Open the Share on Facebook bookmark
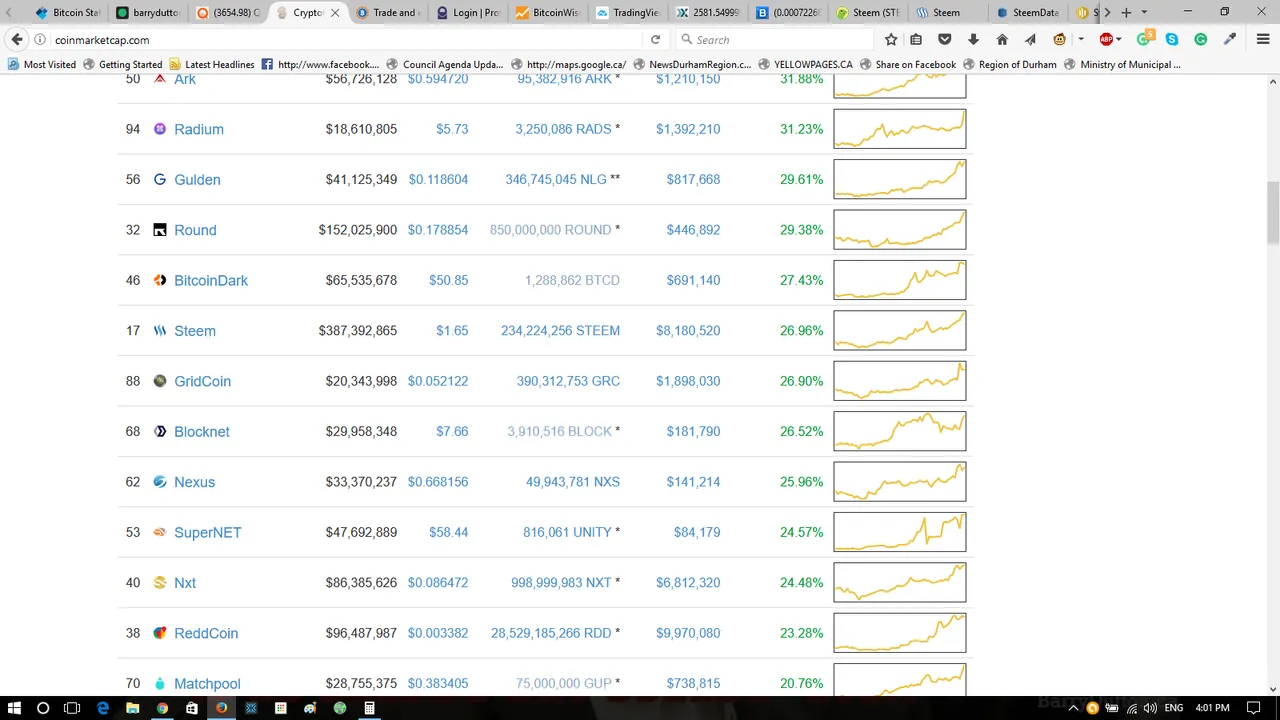The height and width of the screenshot is (720, 1280). [x=907, y=64]
